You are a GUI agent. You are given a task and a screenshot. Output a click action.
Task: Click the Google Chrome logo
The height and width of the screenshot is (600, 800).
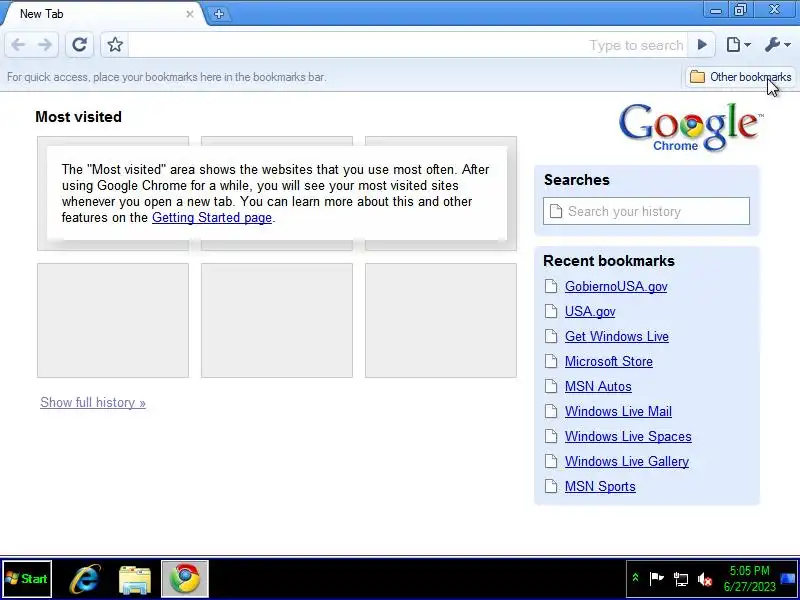690,127
